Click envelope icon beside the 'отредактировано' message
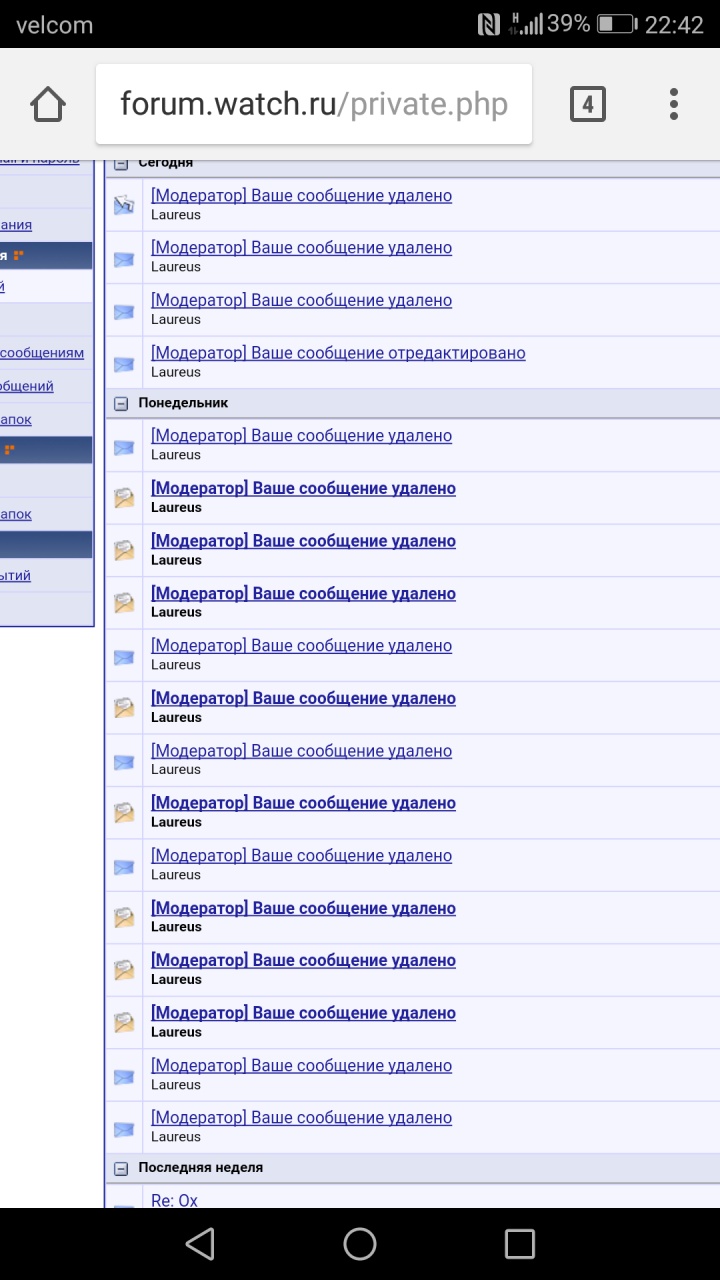 point(124,363)
